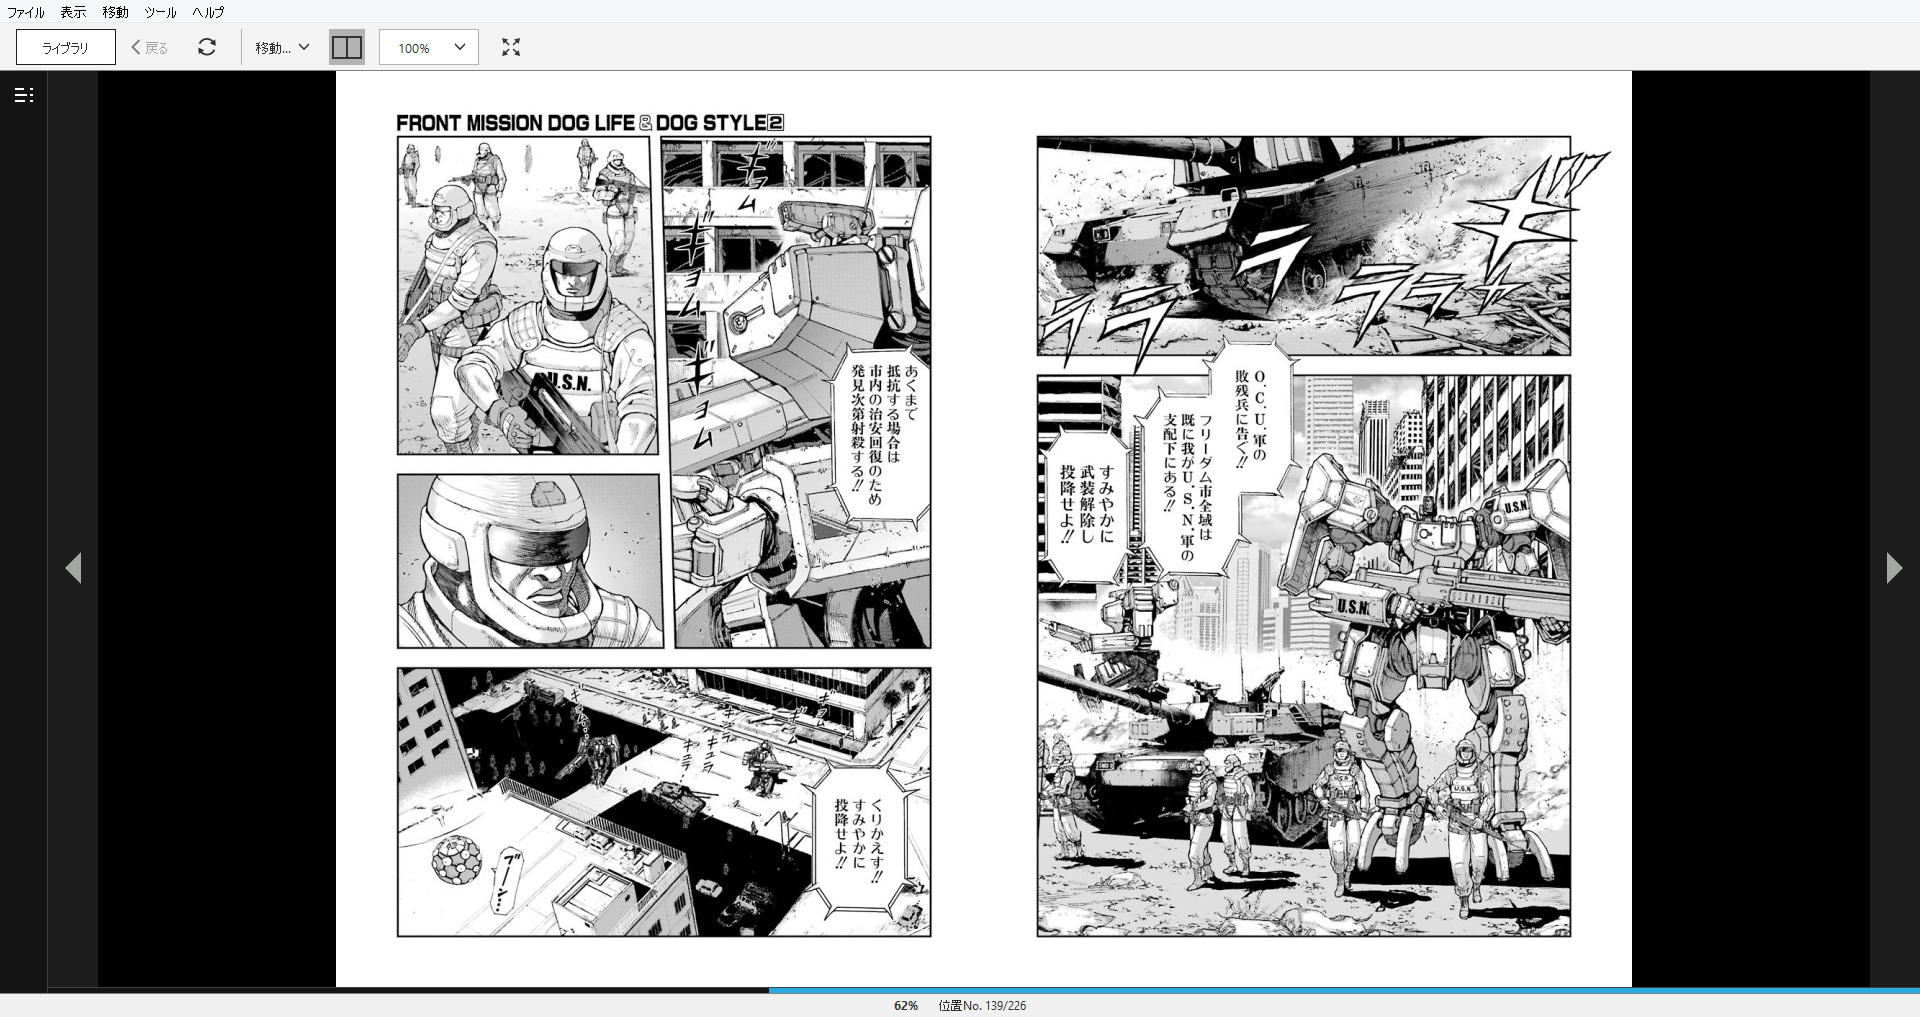Open the table of contents sidebar icon
1920x1017 pixels.
pyautogui.click(x=24, y=95)
